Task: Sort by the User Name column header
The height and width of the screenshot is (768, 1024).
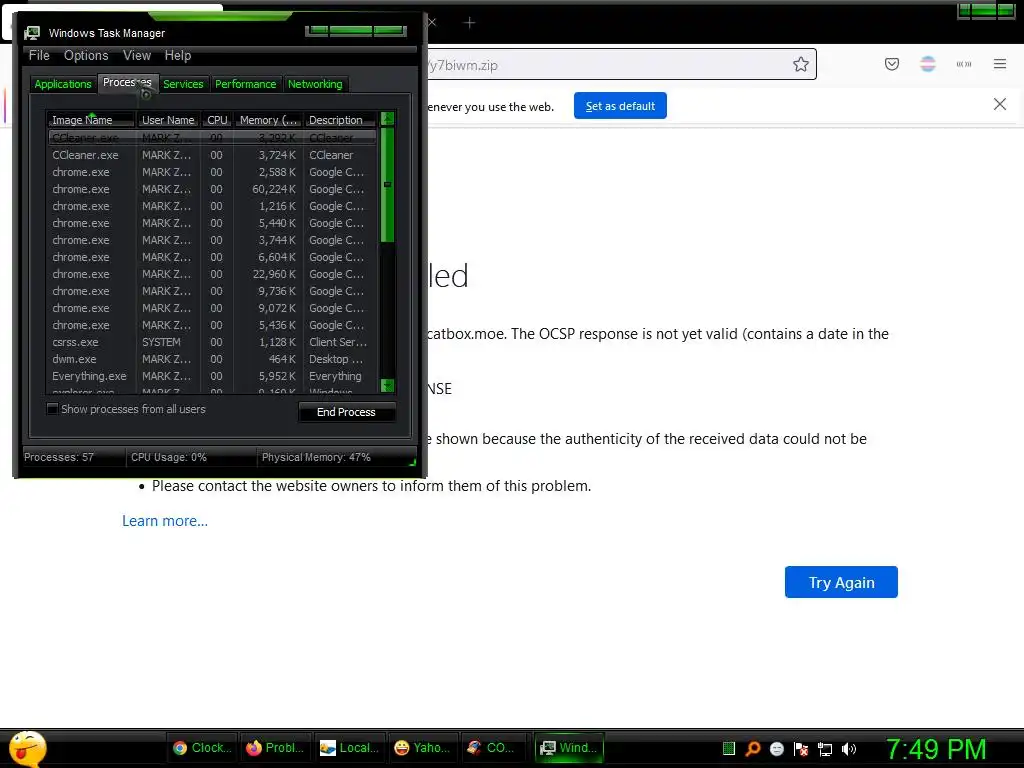Action: 168,120
